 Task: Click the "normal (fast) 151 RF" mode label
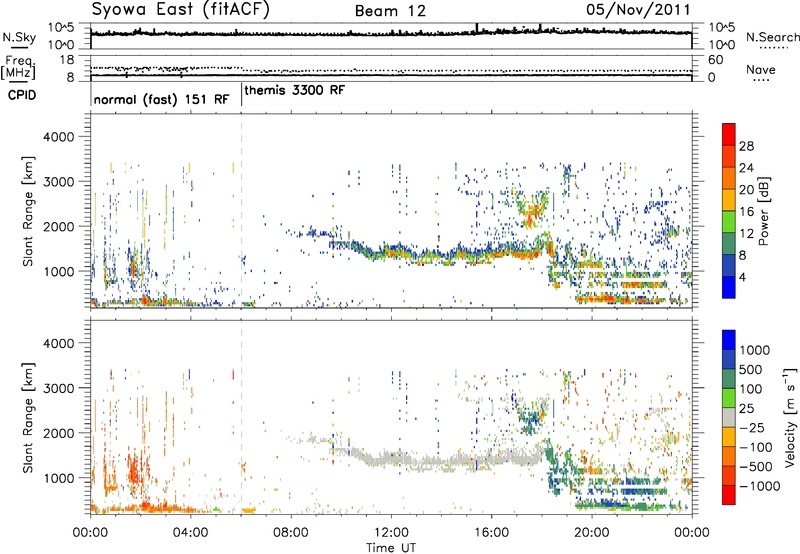click(162, 99)
